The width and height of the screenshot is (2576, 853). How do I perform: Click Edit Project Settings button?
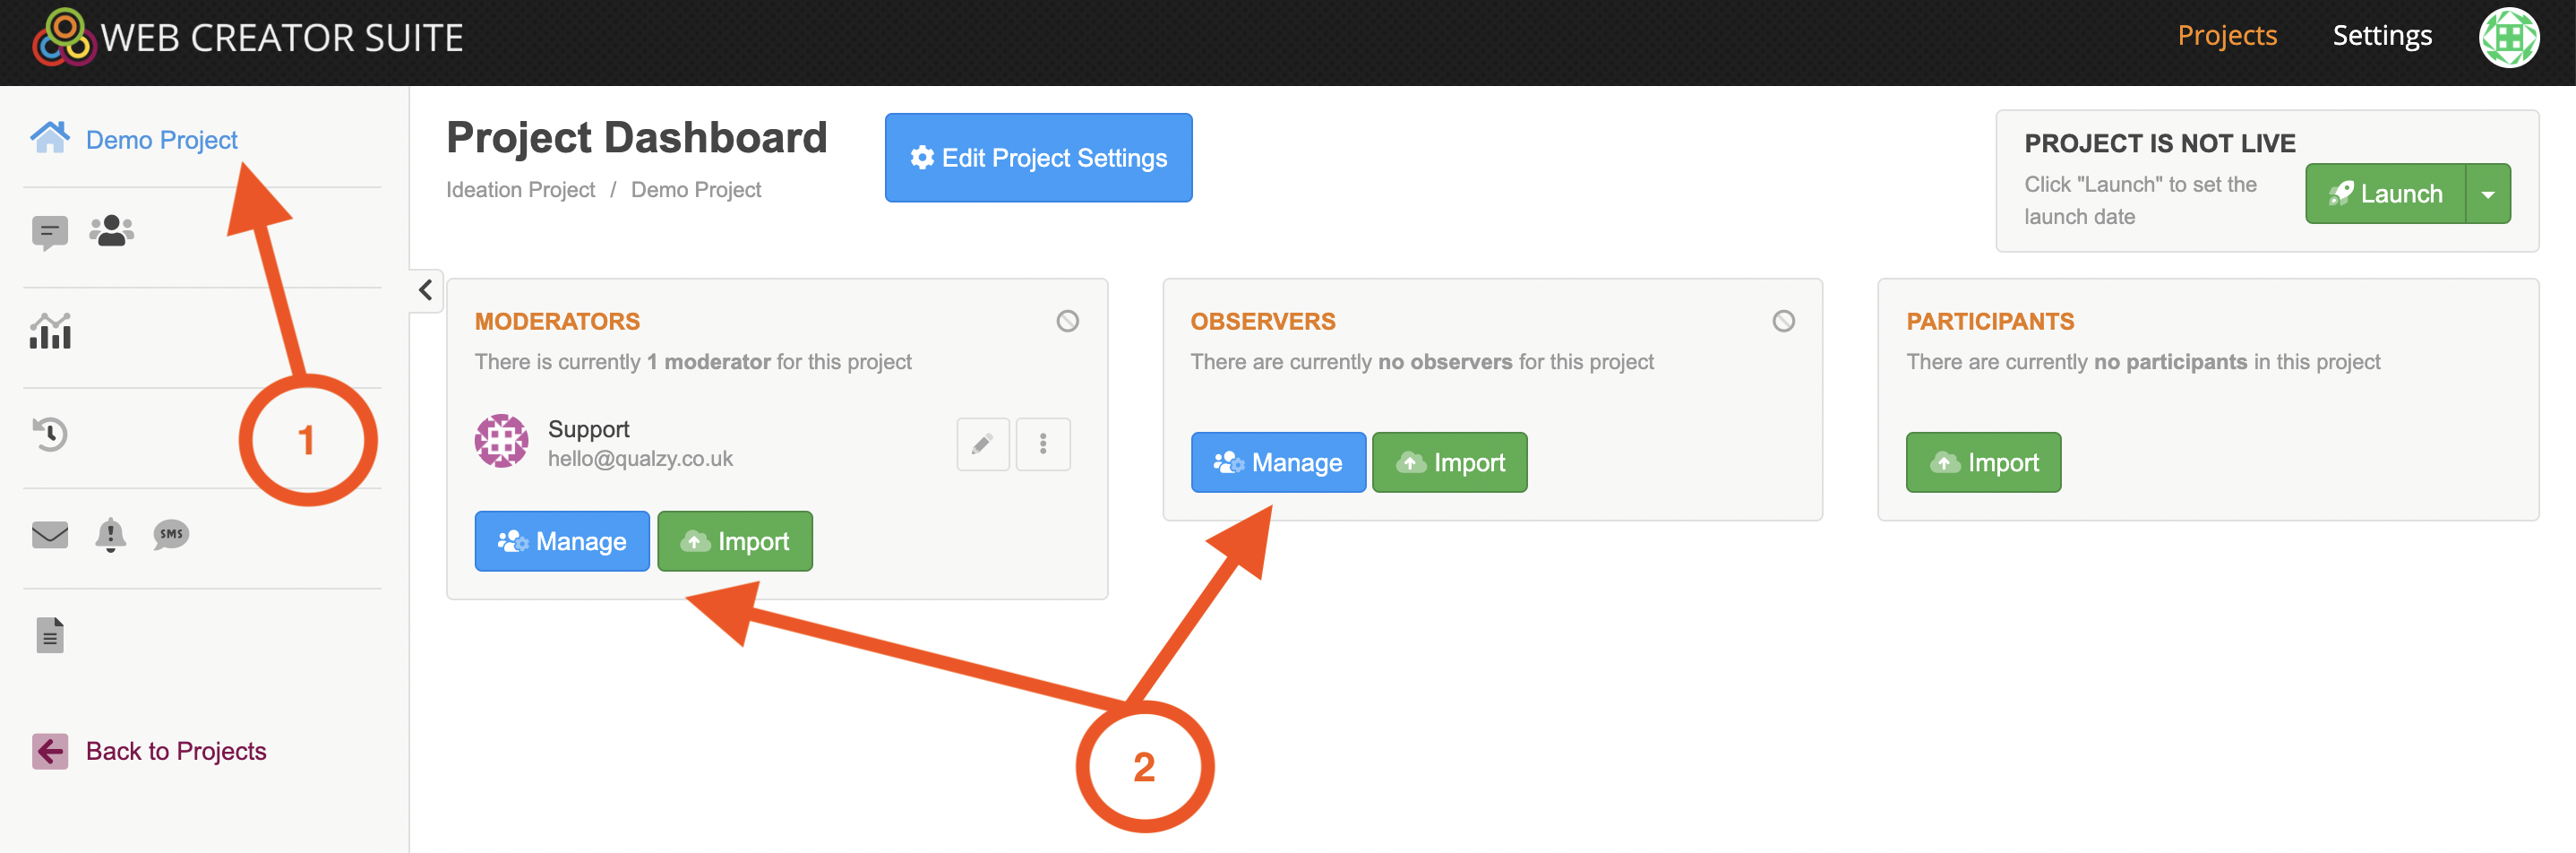[1038, 158]
